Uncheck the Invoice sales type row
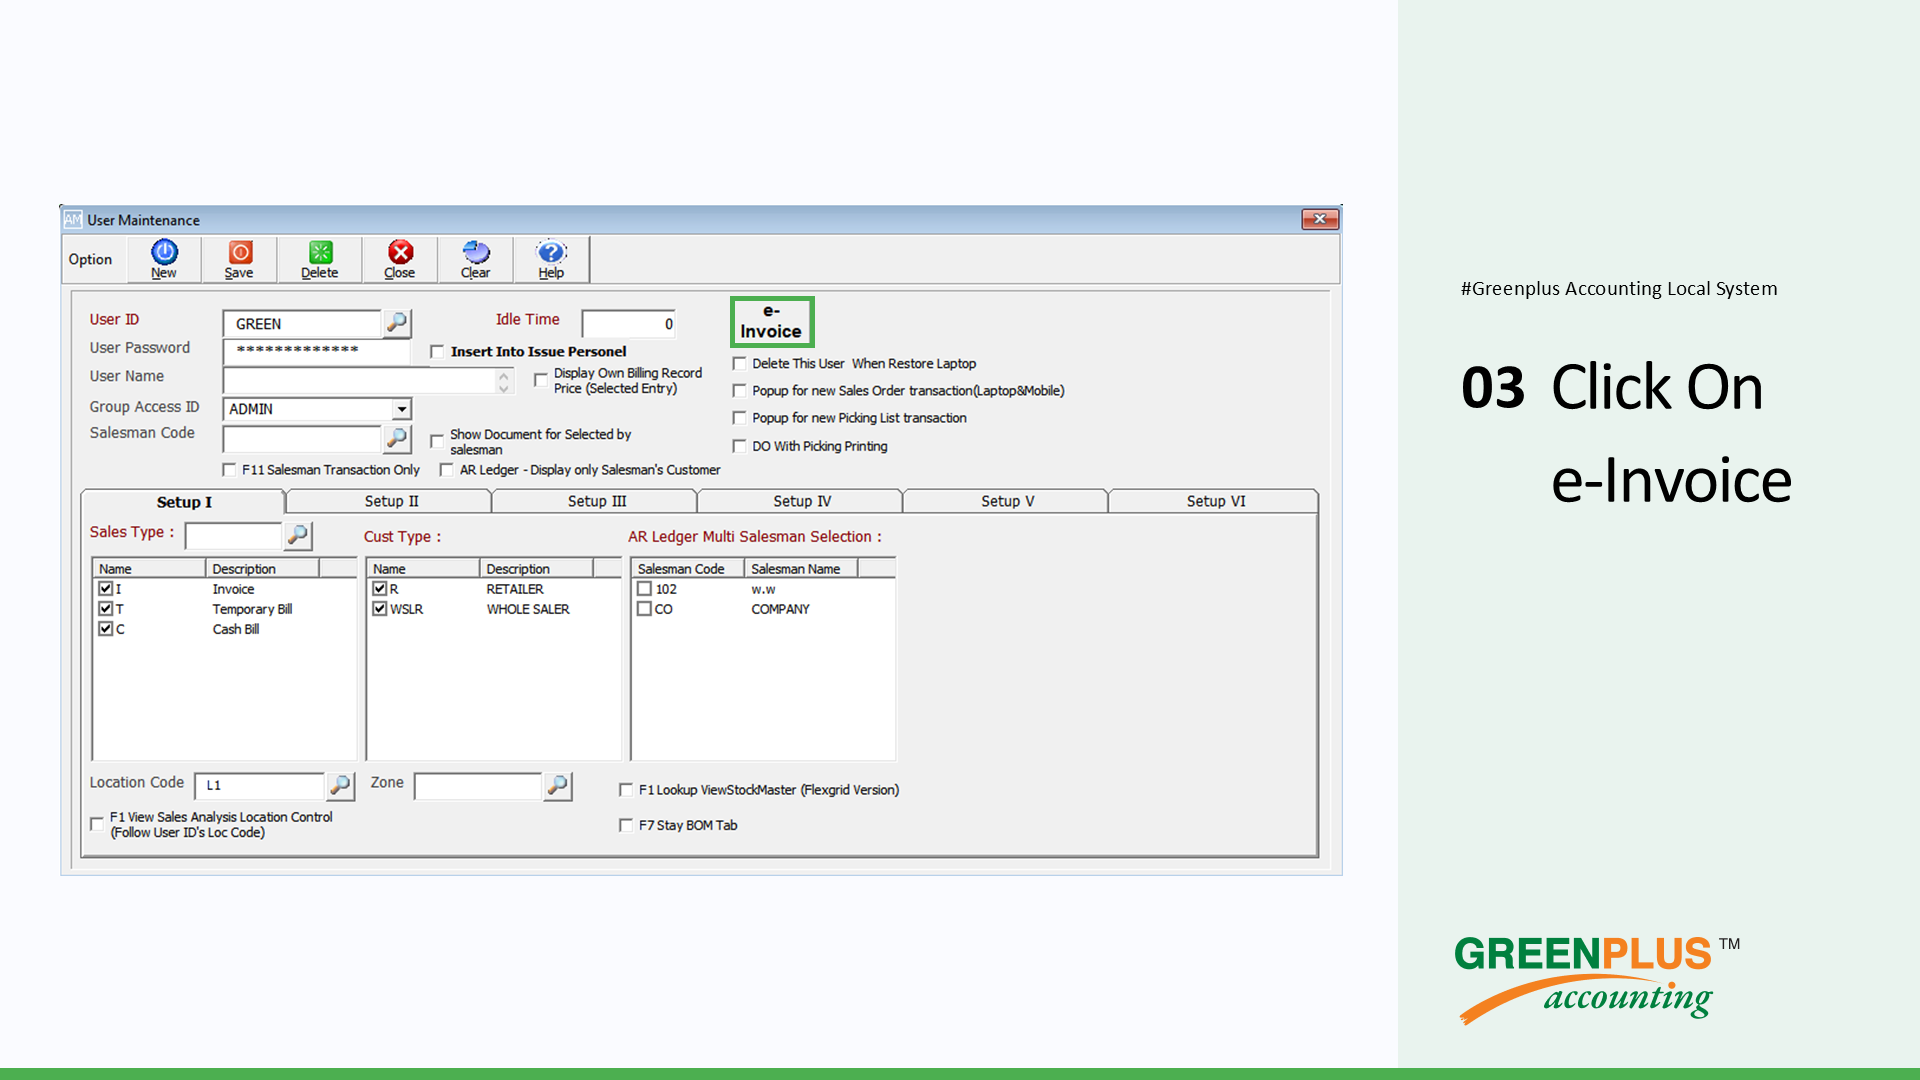 tap(106, 589)
